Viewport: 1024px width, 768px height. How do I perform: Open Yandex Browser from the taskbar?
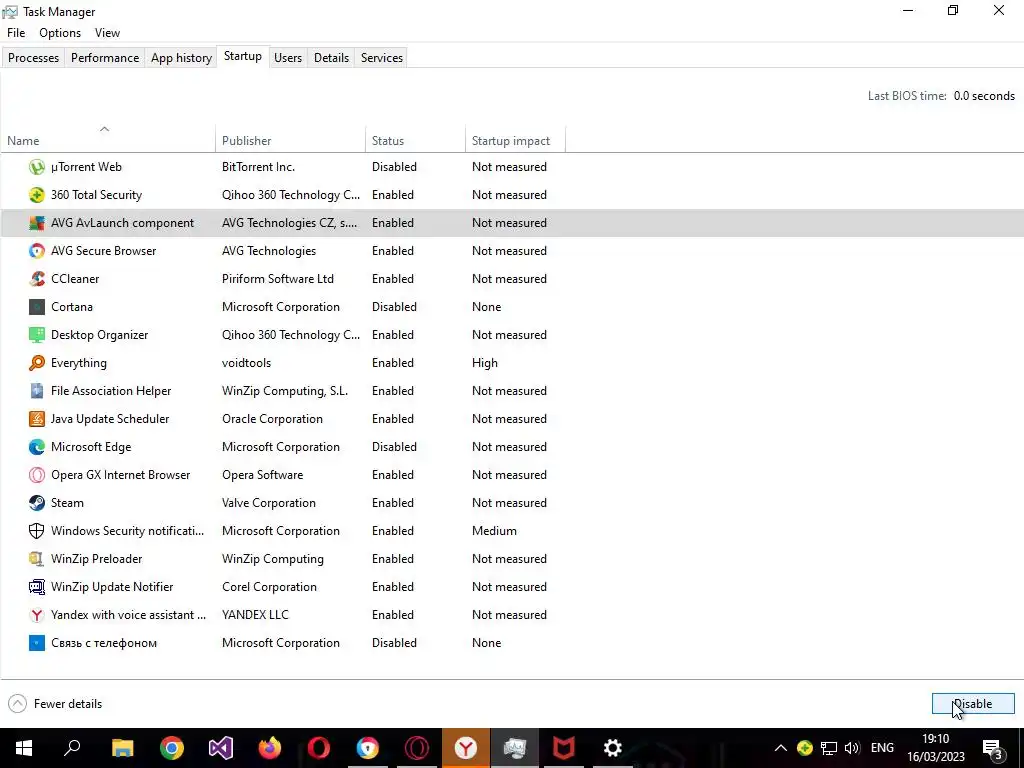466,748
